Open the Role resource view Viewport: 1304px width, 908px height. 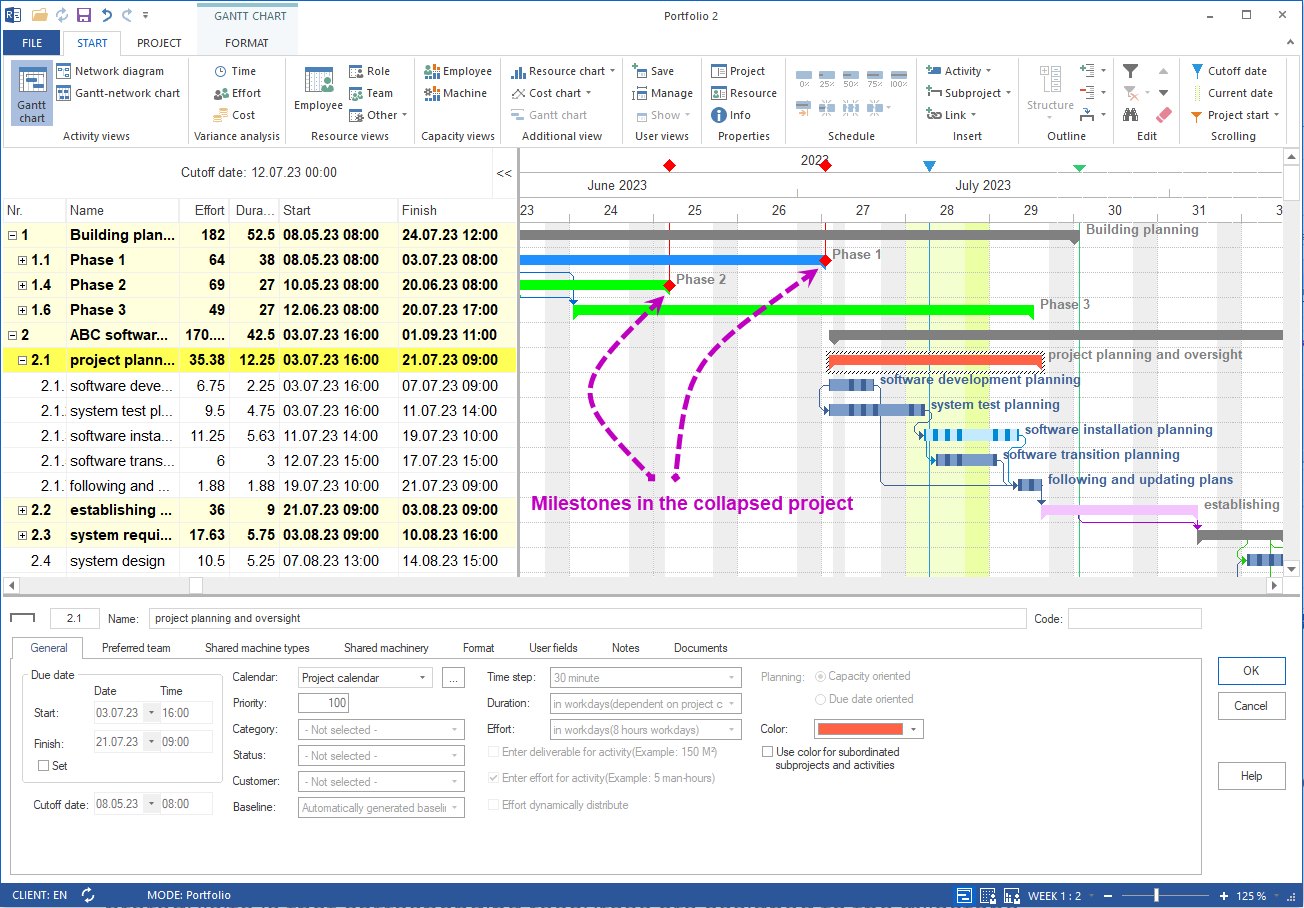(370, 71)
